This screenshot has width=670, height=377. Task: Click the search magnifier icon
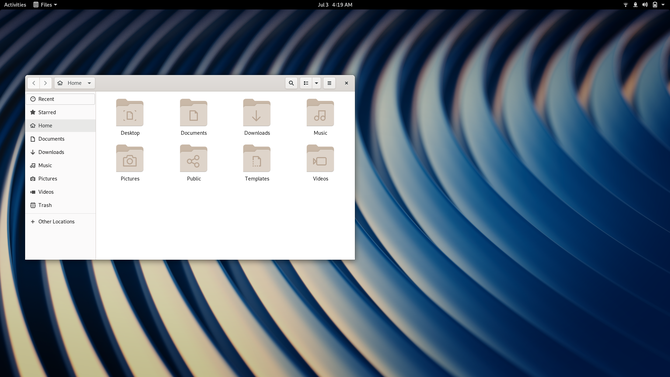pyautogui.click(x=291, y=83)
